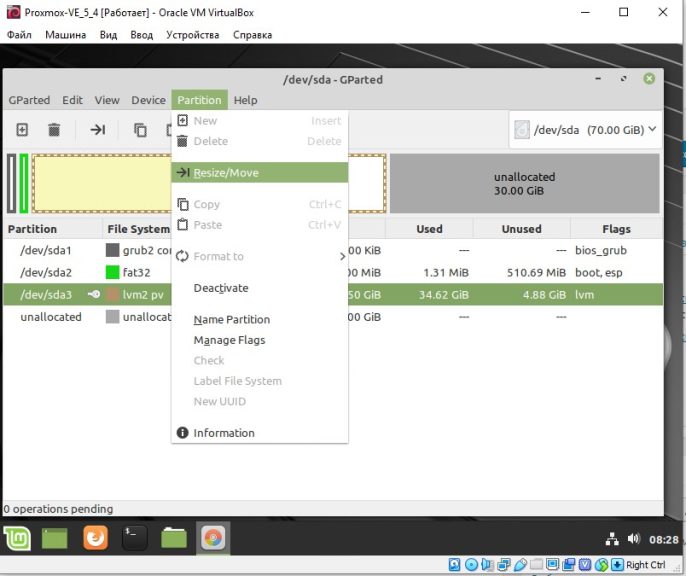Click VirtualBox audio status icon
Image resolution: width=686 pixels, height=576 pixels.
click(x=487, y=565)
